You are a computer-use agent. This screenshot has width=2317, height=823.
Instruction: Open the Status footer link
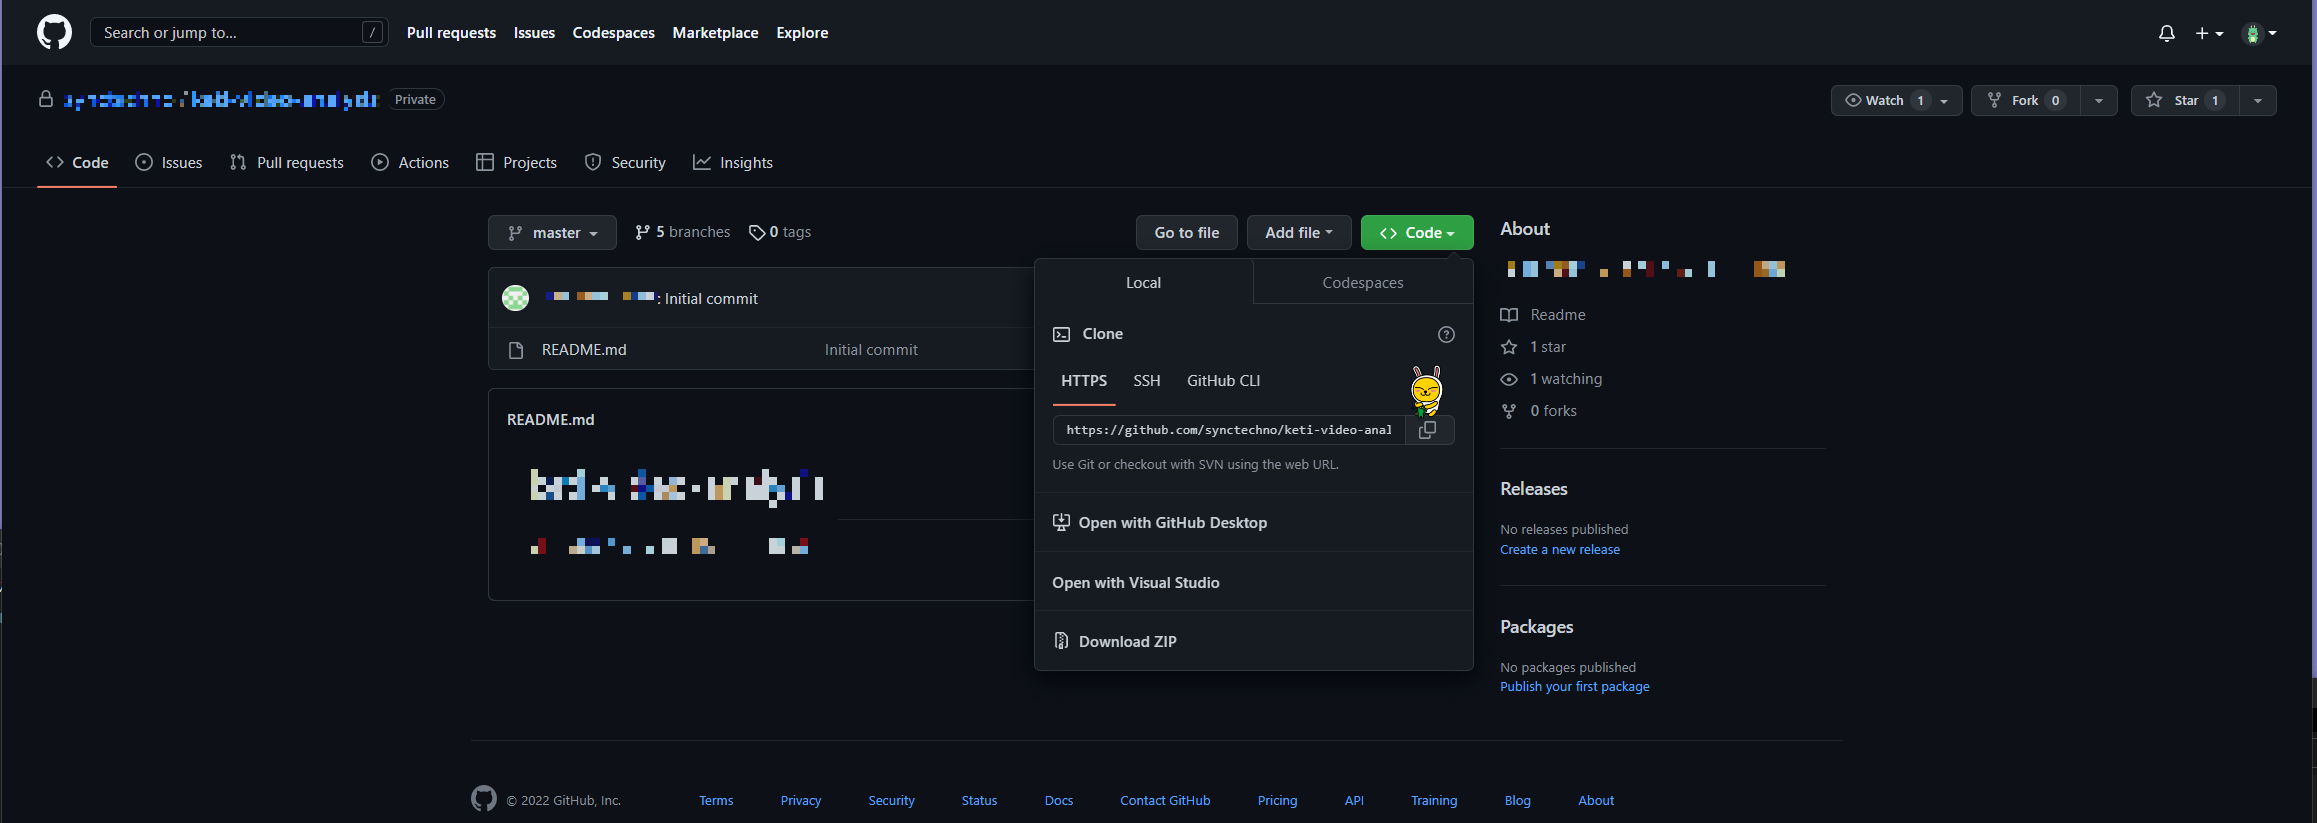point(979,800)
